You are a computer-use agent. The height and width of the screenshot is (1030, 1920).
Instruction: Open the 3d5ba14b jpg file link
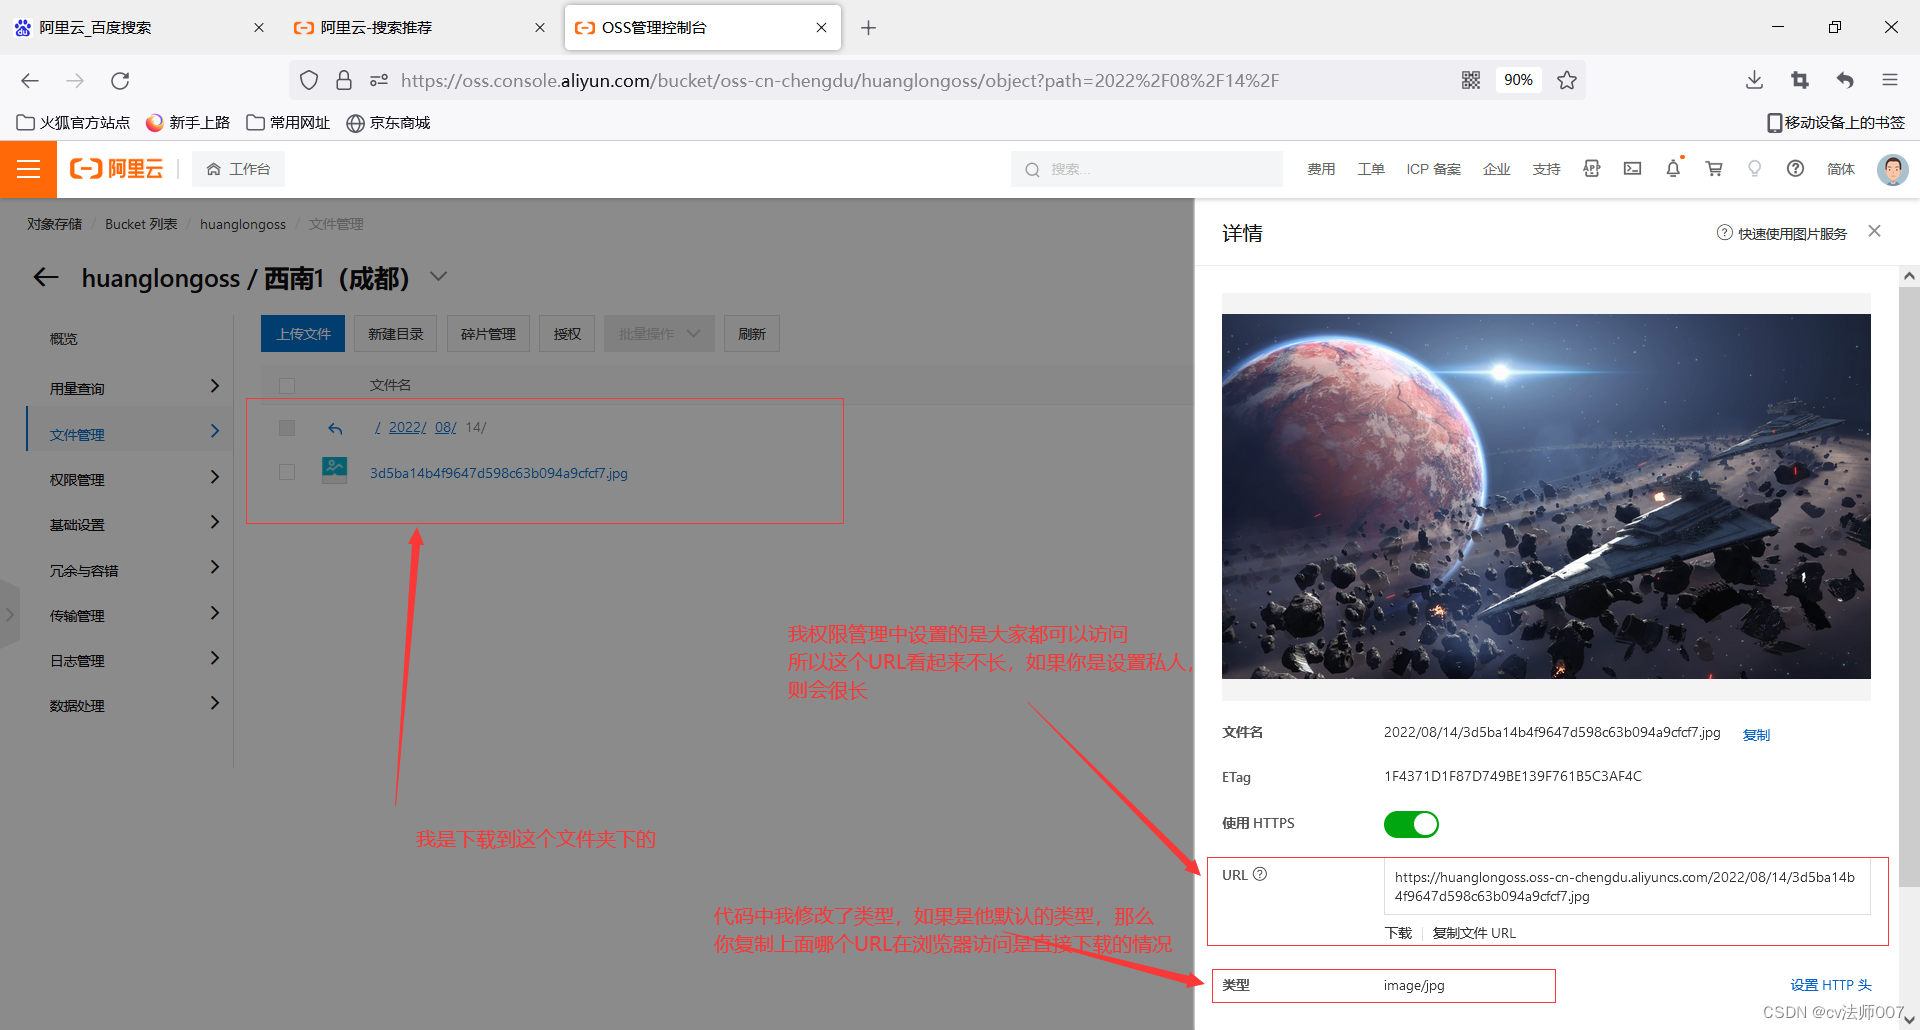click(x=499, y=473)
